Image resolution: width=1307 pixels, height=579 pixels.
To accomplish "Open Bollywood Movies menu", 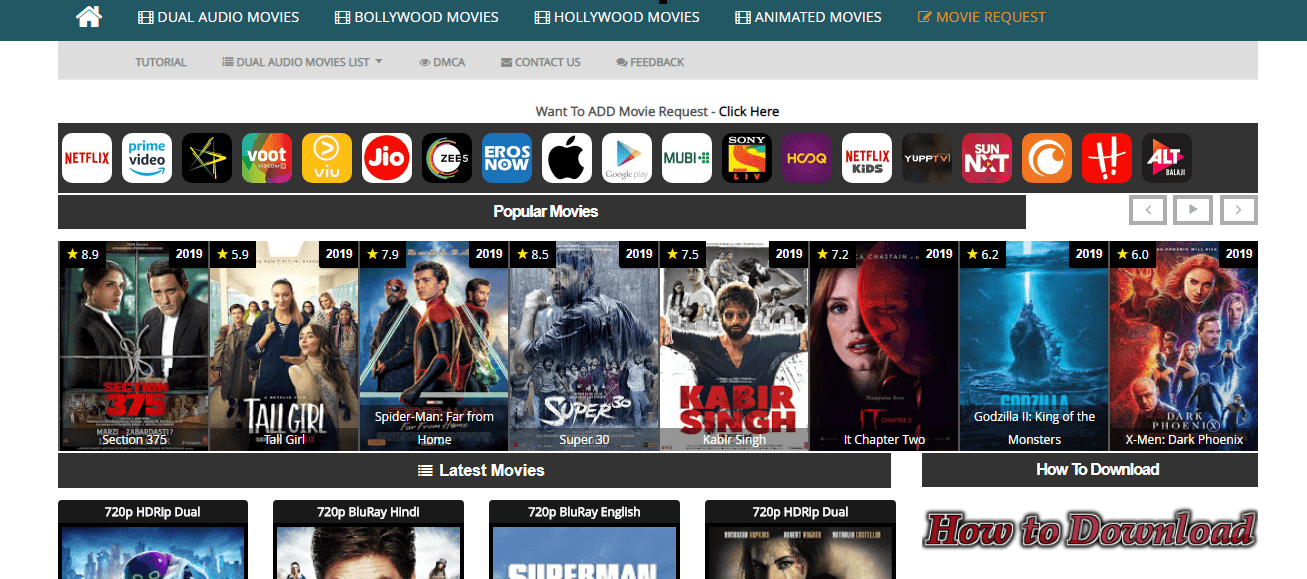I will tap(417, 17).
